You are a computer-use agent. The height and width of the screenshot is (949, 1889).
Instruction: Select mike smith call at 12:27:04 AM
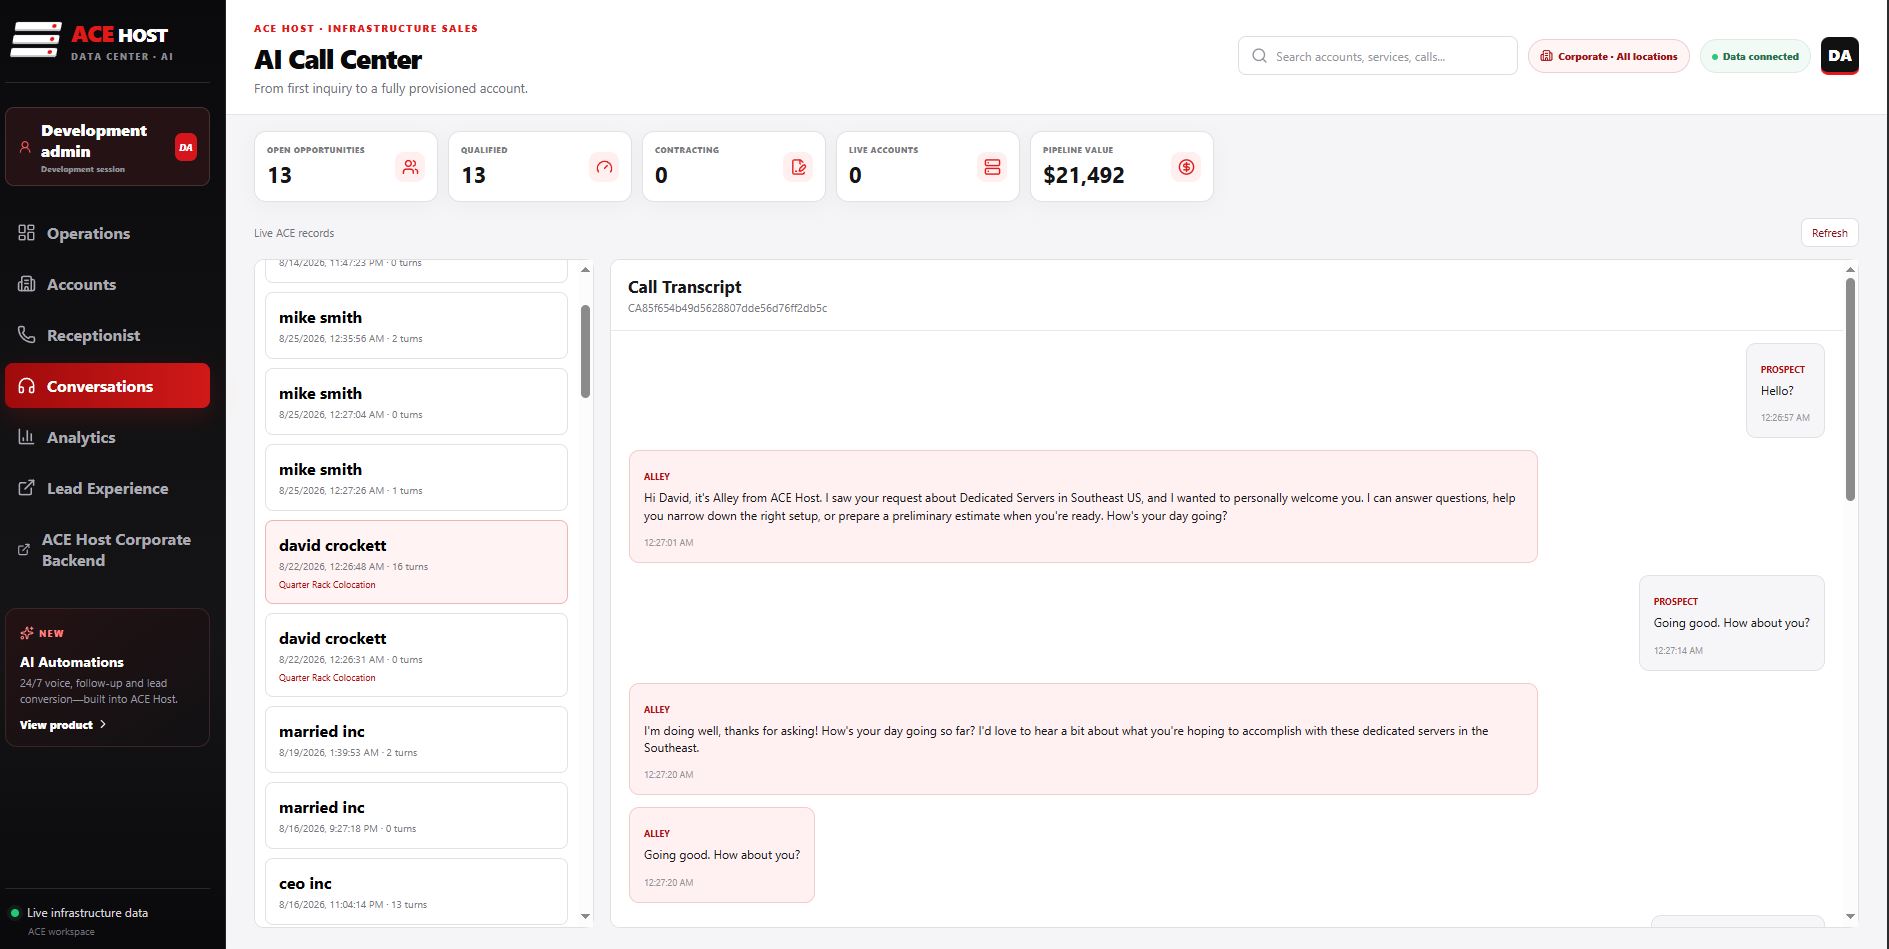[x=416, y=402]
